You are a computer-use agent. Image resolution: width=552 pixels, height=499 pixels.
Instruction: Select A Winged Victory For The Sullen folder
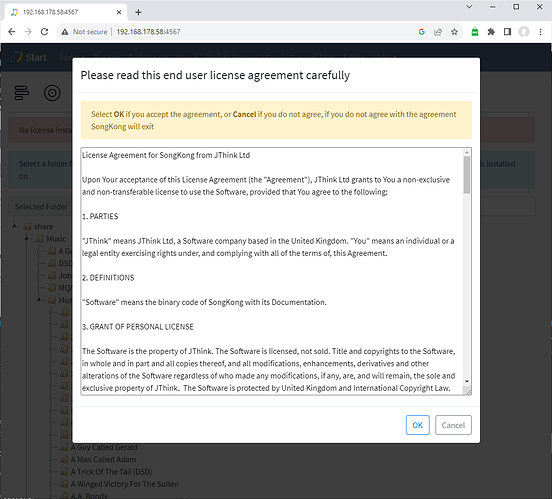pyautogui.click(x=124, y=484)
